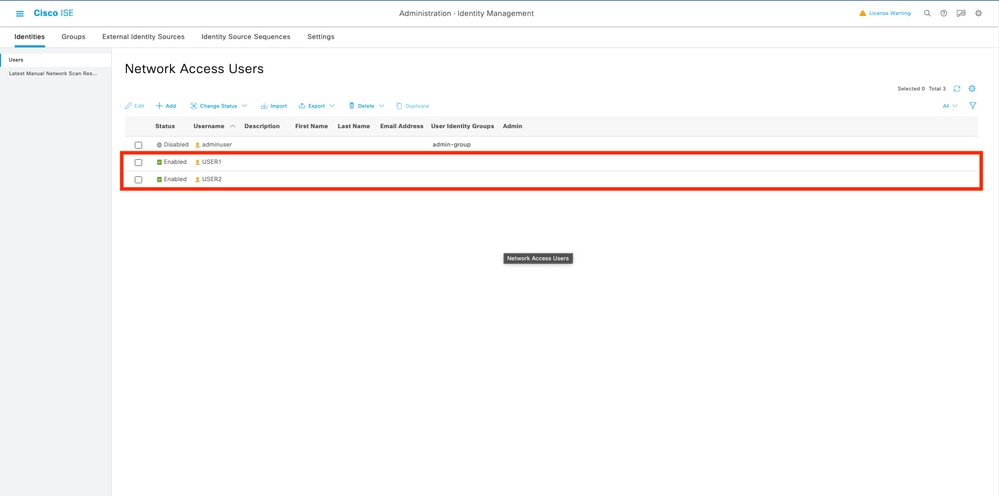Click the Selected 0 Total 3 counter

pyautogui.click(x=921, y=89)
